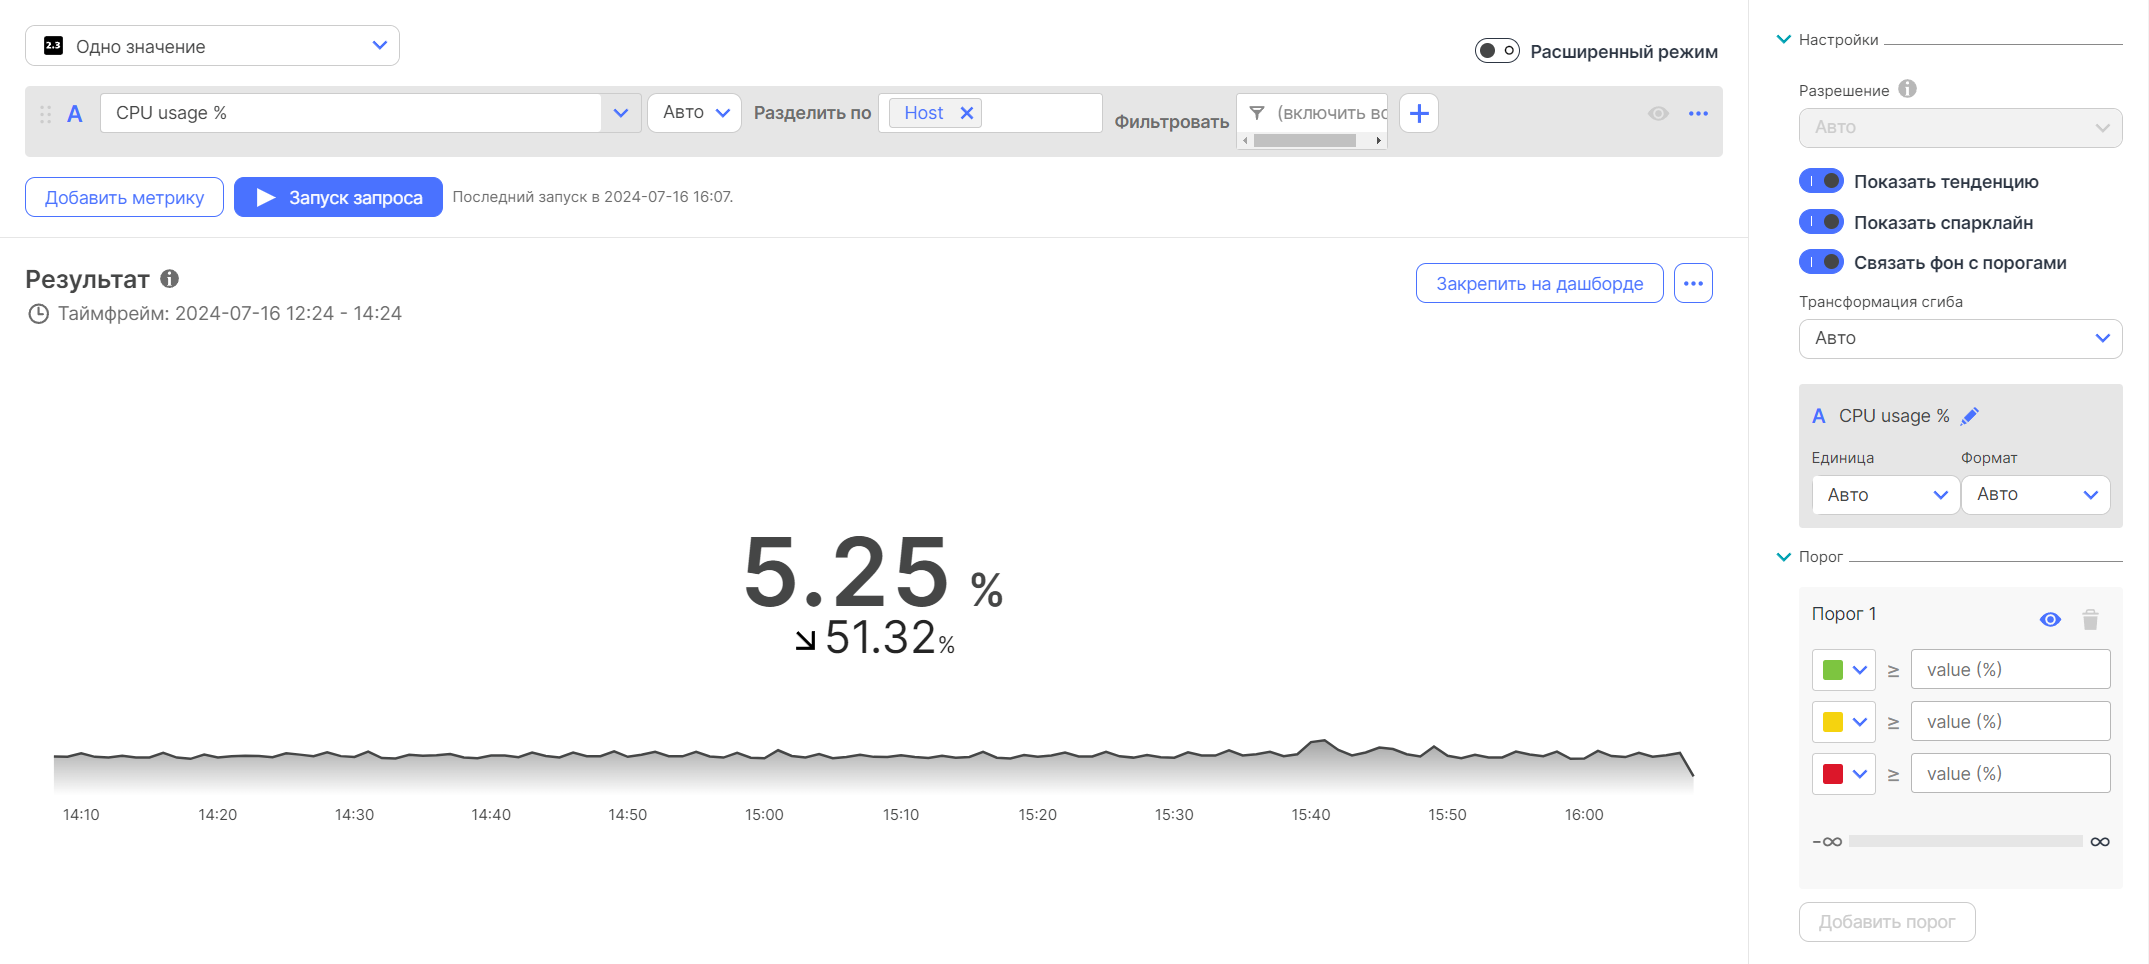This screenshot has width=2149, height=964.
Task: Open metric row three-dot options menu
Action: [1698, 114]
